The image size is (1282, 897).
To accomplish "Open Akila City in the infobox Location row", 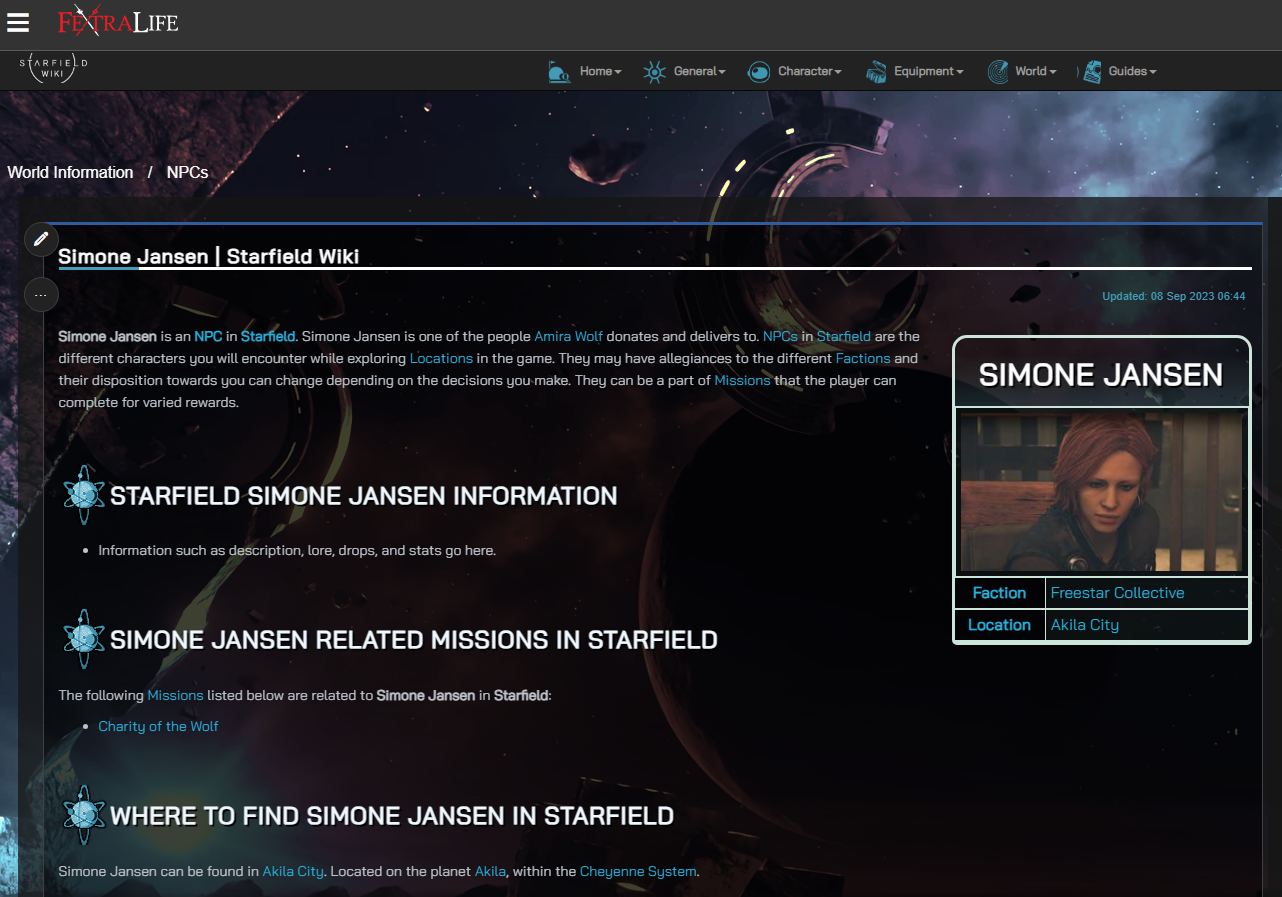I will [x=1084, y=625].
